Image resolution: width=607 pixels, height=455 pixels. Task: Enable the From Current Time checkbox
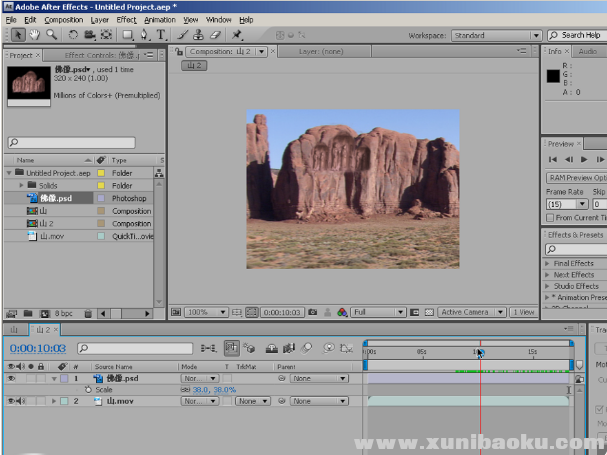[x=551, y=217]
